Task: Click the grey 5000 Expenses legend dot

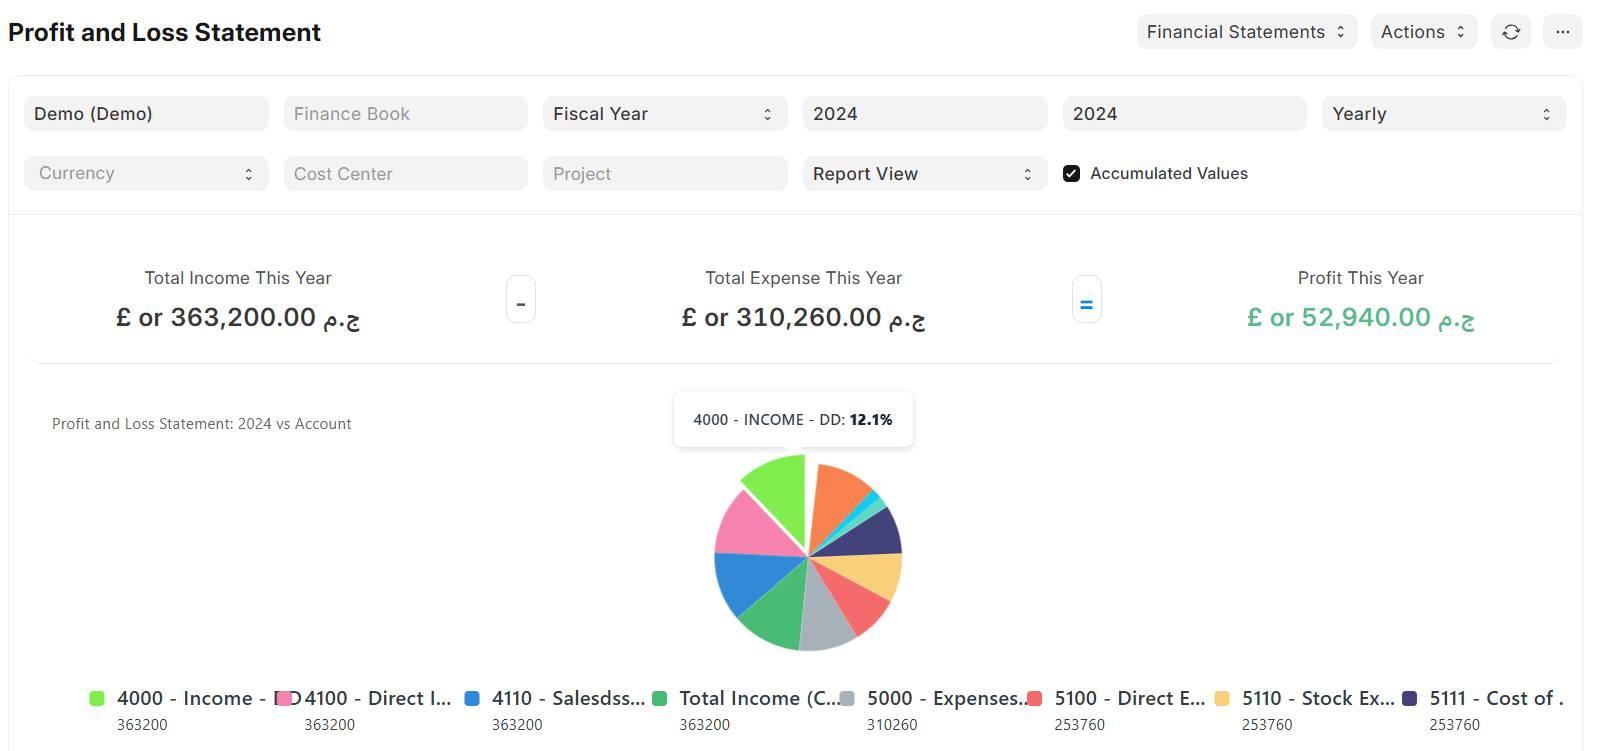Action: pyautogui.click(x=847, y=699)
